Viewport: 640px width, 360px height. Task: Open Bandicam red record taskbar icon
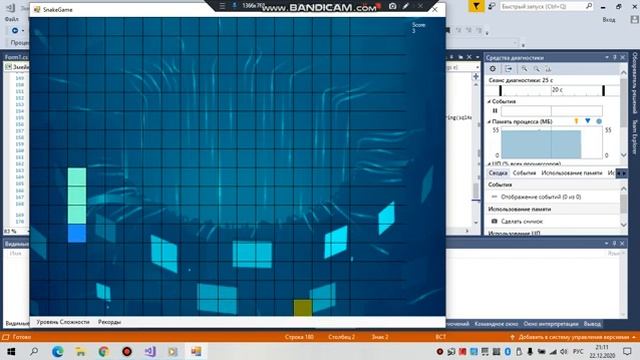pyautogui.click(x=127, y=351)
